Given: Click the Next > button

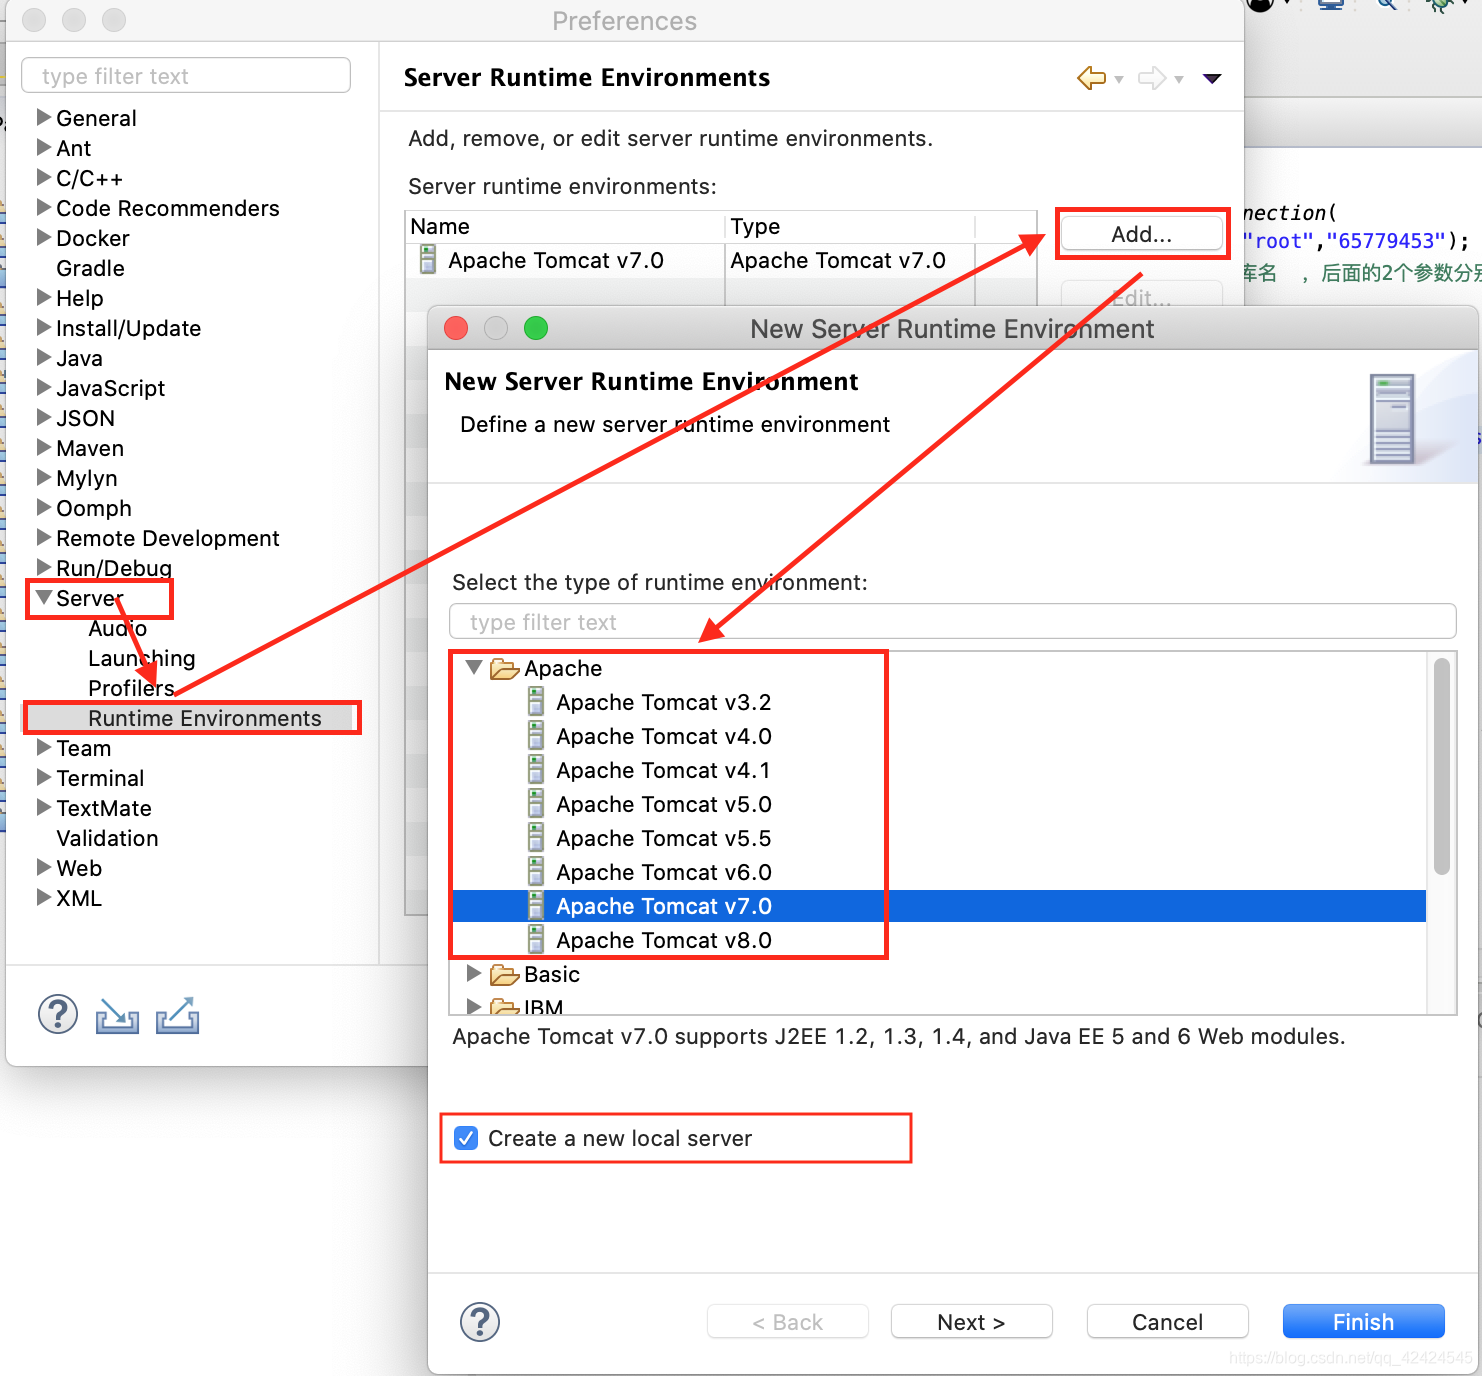Looking at the screenshot, I should [x=971, y=1322].
